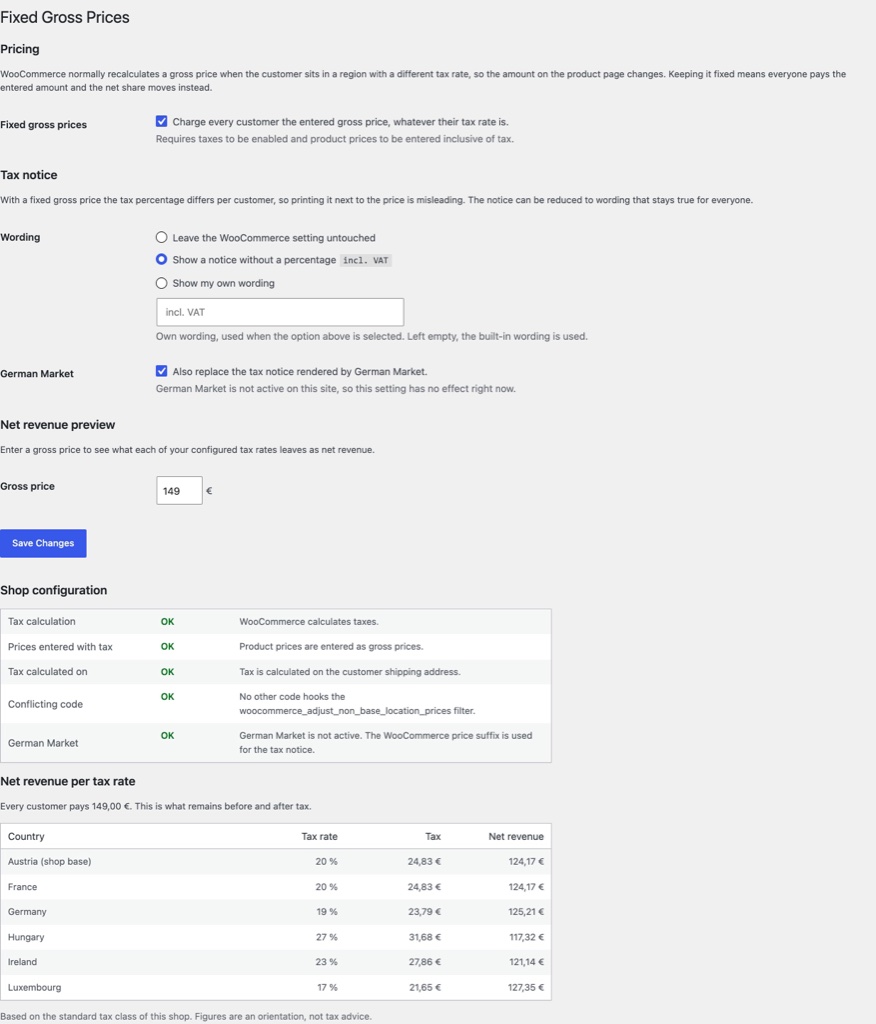
Task: Click Germany's 125,21 € net revenue
Action: (x=526, y=912)
